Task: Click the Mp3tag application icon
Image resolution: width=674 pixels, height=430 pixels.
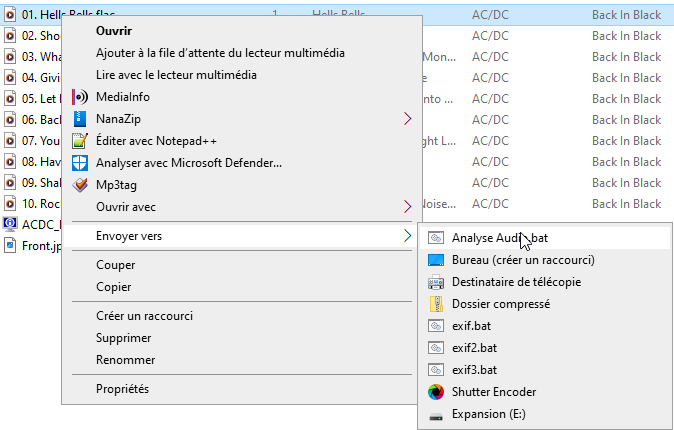Action: pyautogui.click(x=81, y=184)
